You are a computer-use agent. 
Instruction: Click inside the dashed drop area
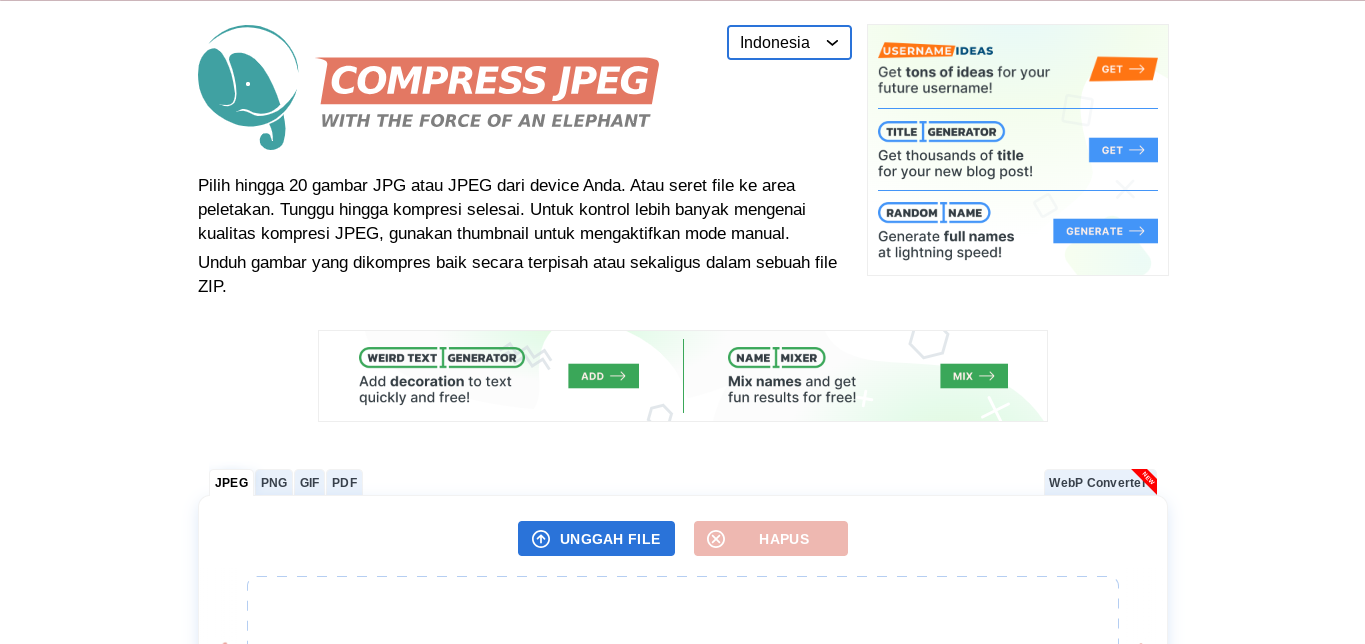click(682, 610)
